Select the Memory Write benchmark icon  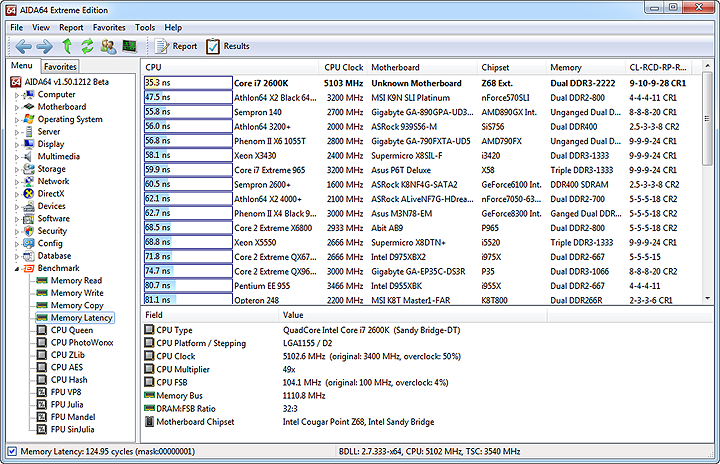(x=42, y=293)
